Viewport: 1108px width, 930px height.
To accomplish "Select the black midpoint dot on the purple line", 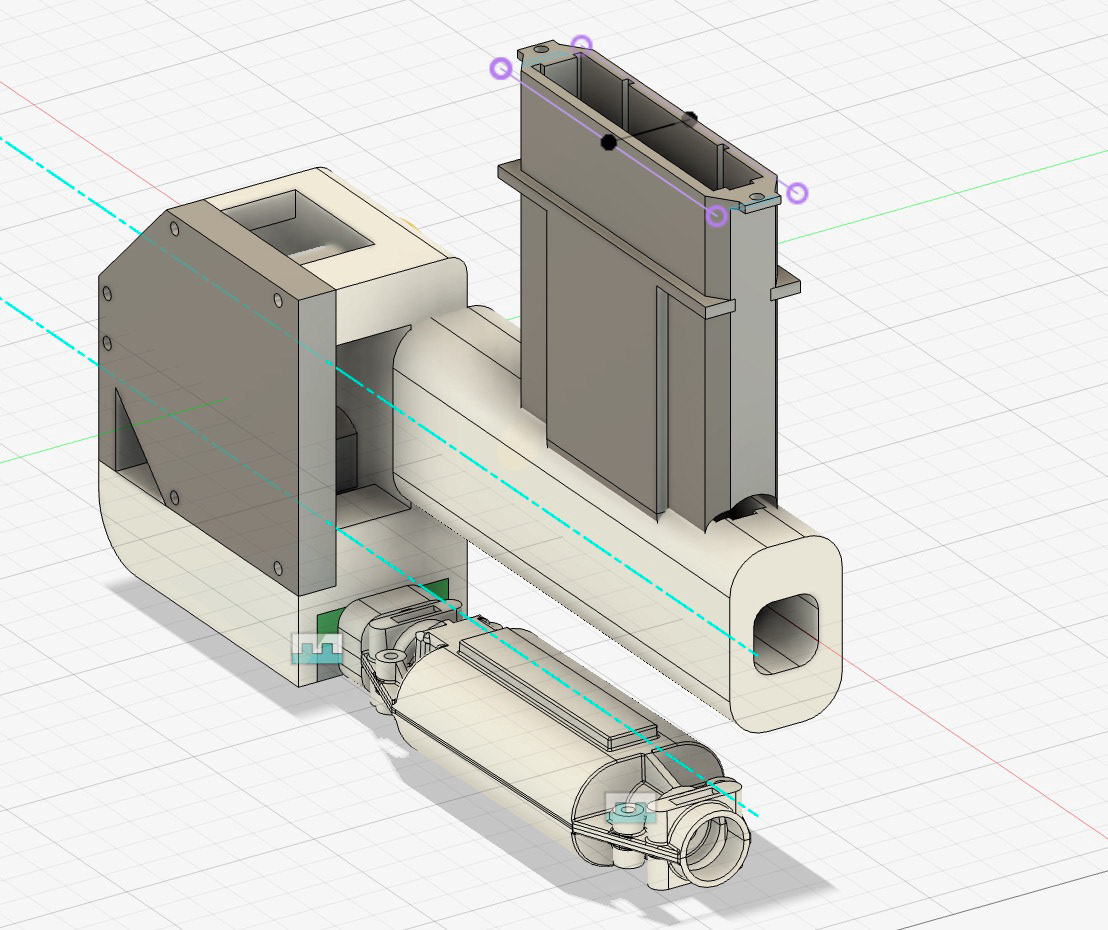I will tap(608, 143).
